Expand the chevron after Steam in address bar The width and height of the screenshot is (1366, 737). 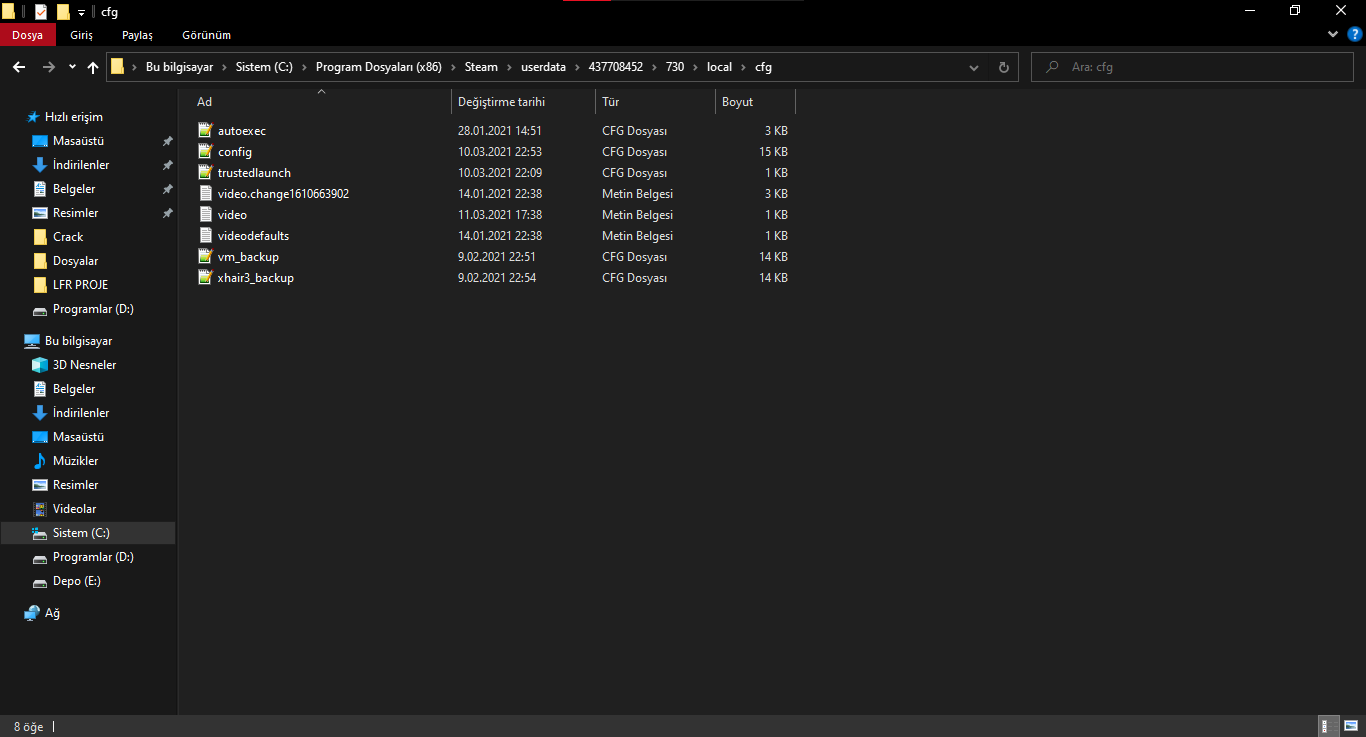click(509, 67)
